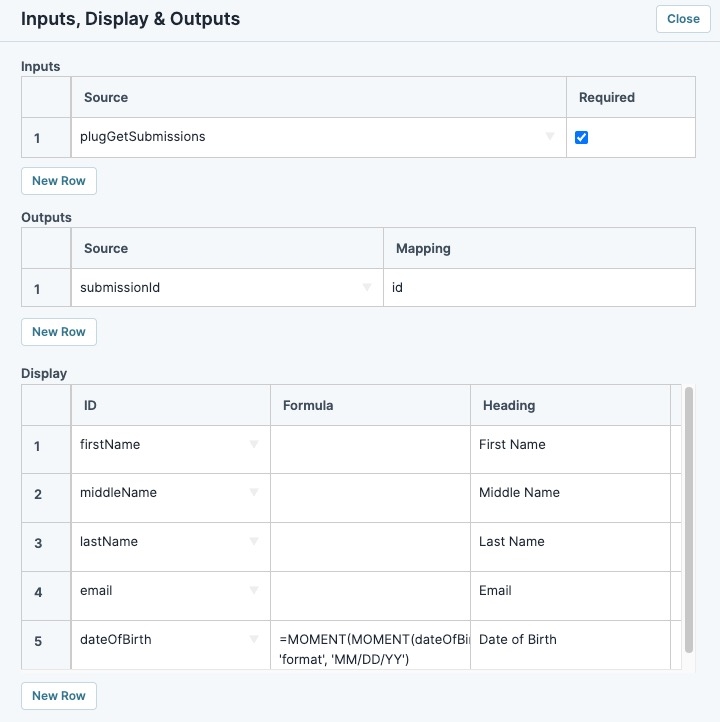This screenshot has width=720, height=722.
Task: Edit the Email heading cell
Action: [570, 596]
